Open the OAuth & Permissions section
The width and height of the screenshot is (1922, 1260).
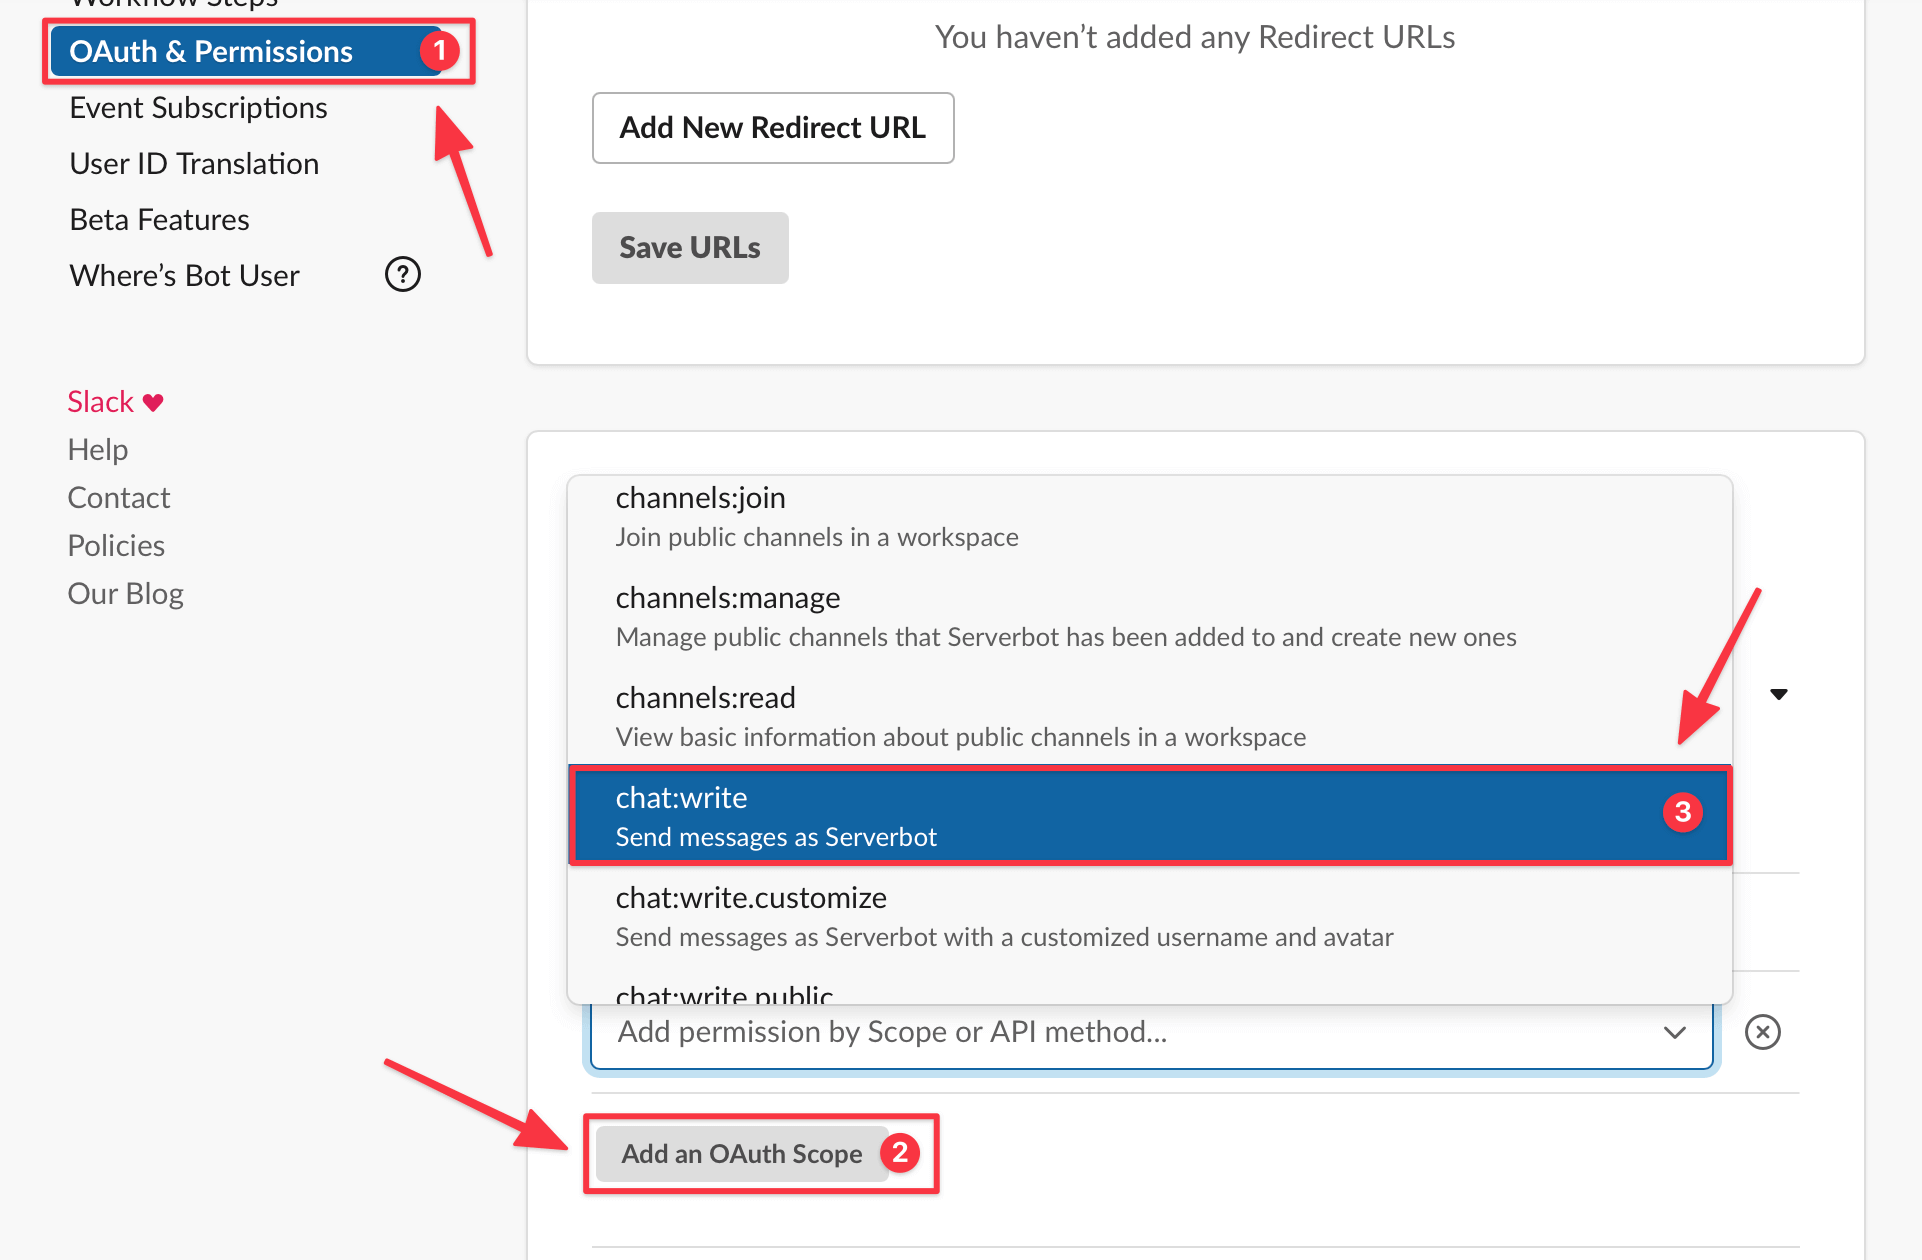[210, 51]
